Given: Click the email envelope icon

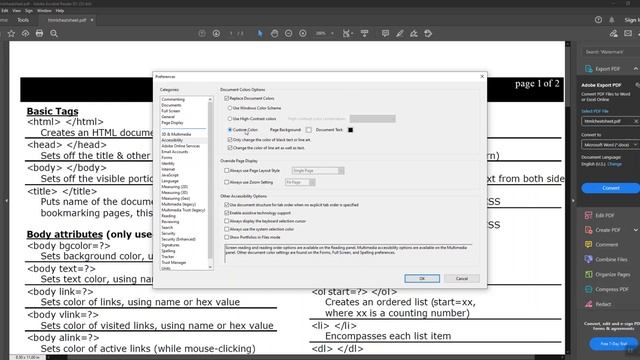Looking at the screenshot, I should (628, 33).
